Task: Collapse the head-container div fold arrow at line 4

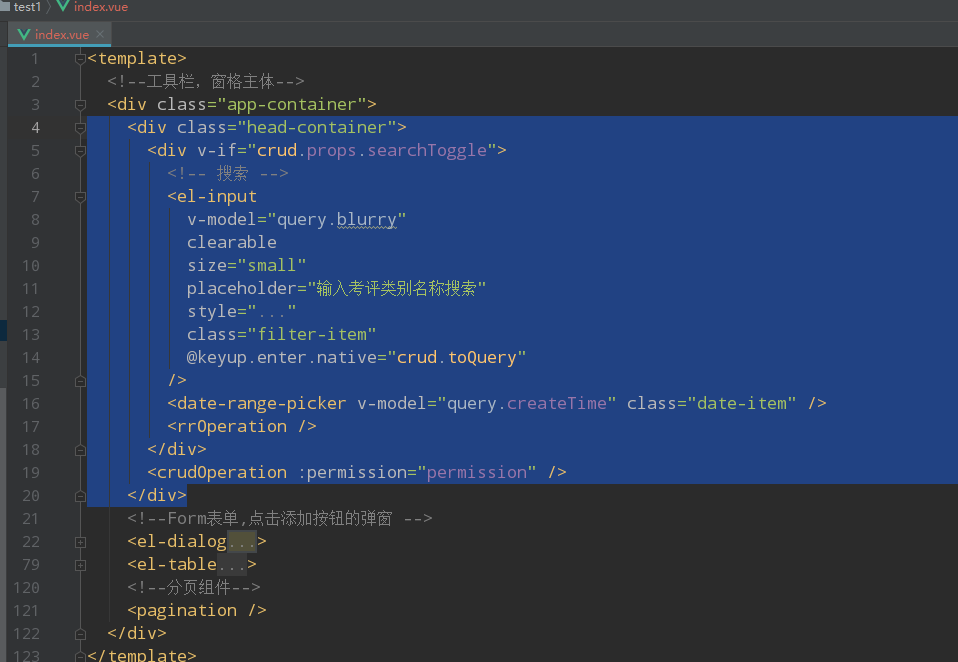Action: tap(80, 127)
